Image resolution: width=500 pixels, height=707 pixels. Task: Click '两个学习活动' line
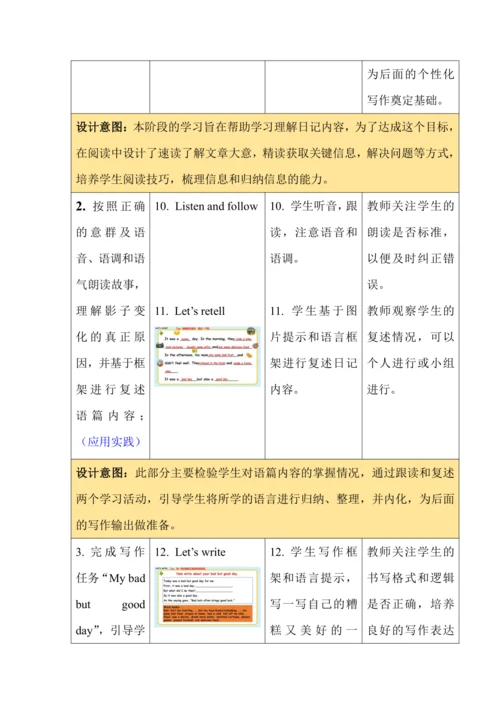pyautogui.click(x=265, y=499)
